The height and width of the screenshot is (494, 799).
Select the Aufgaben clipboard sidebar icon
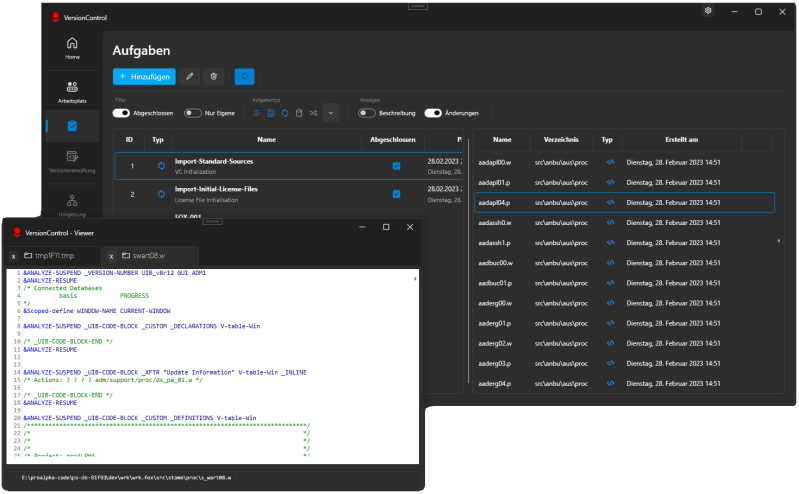(72, 125)
